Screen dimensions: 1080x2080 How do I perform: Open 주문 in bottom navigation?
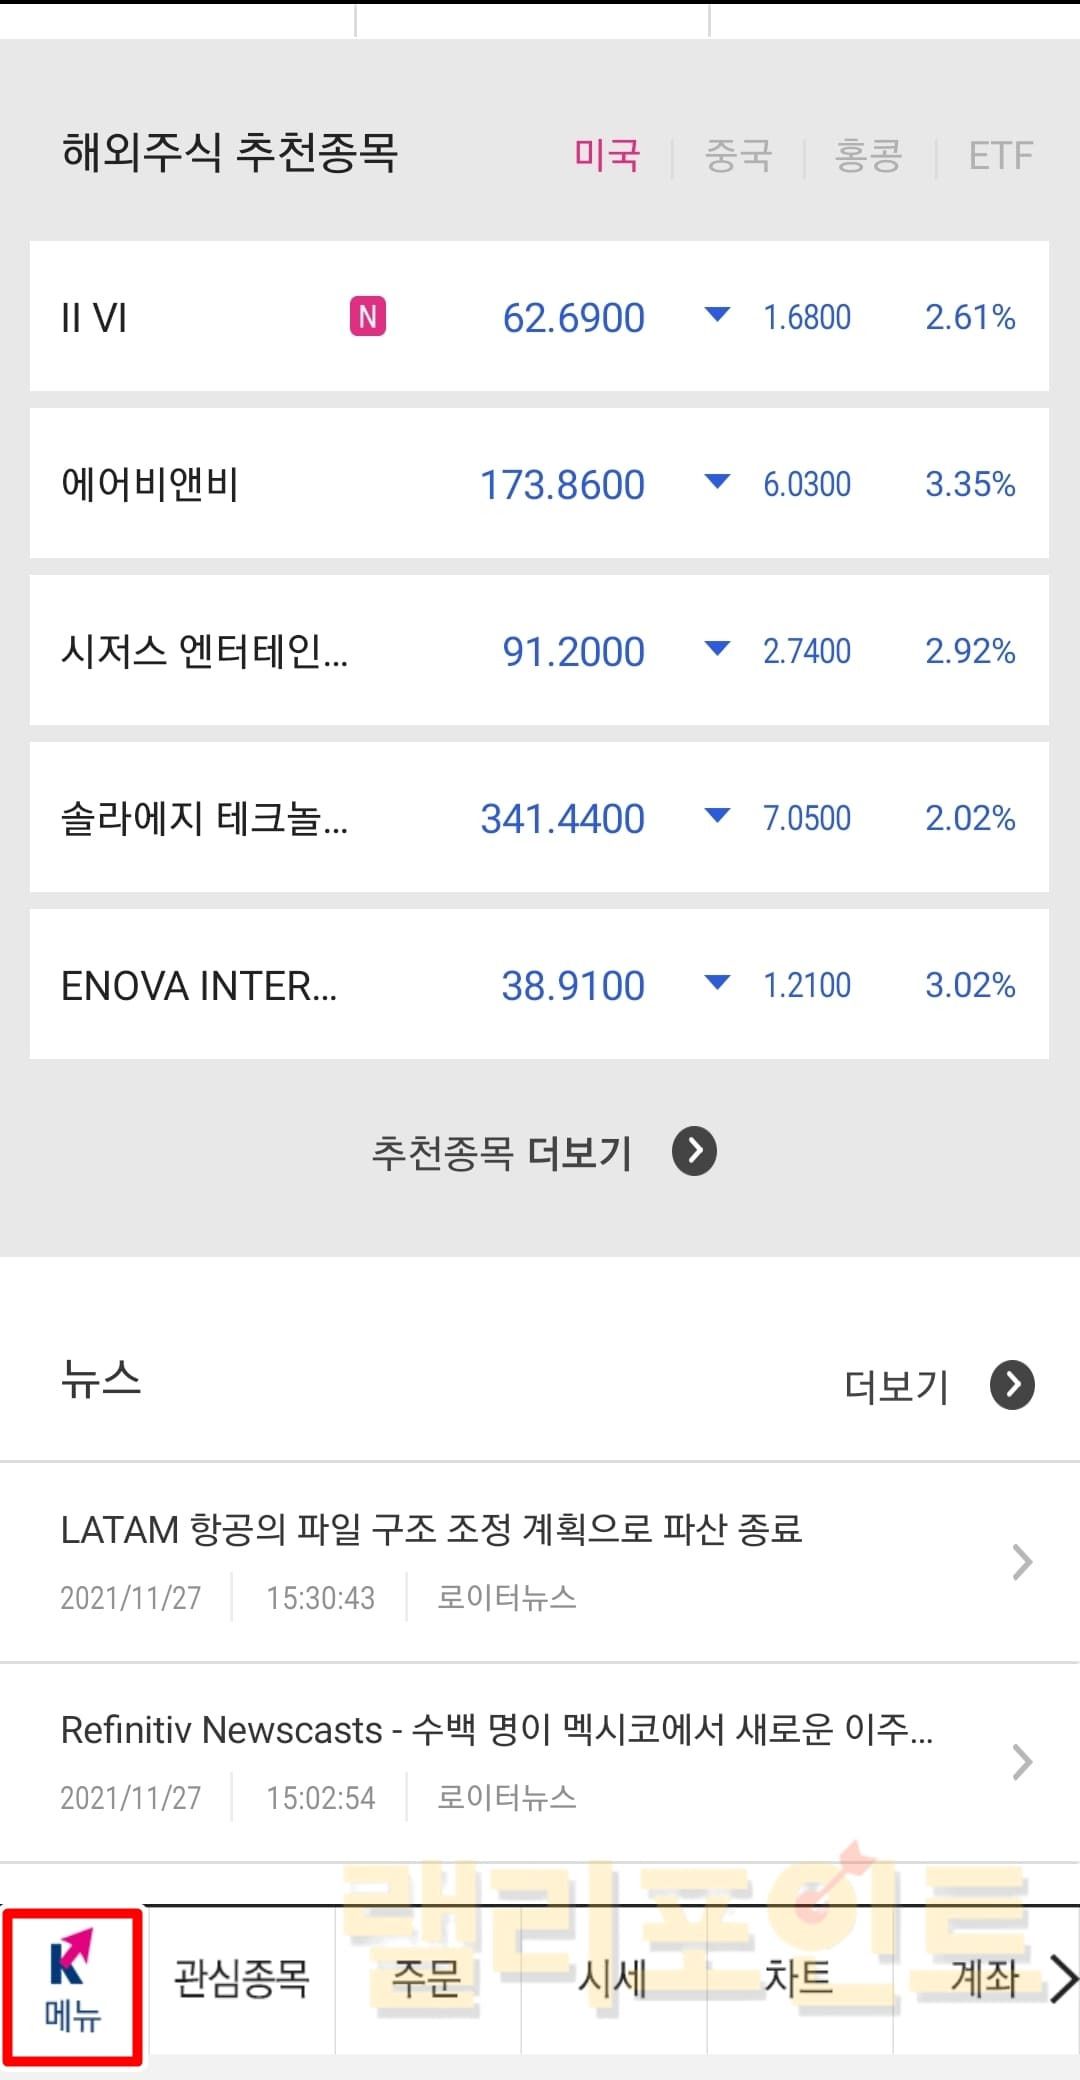(427, 1980)
